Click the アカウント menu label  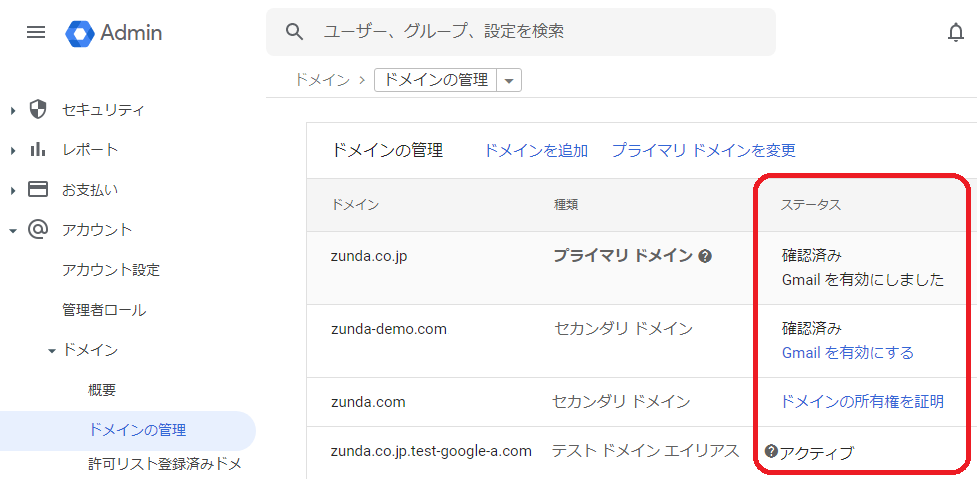pyautogui.click(x=97, y=230)
